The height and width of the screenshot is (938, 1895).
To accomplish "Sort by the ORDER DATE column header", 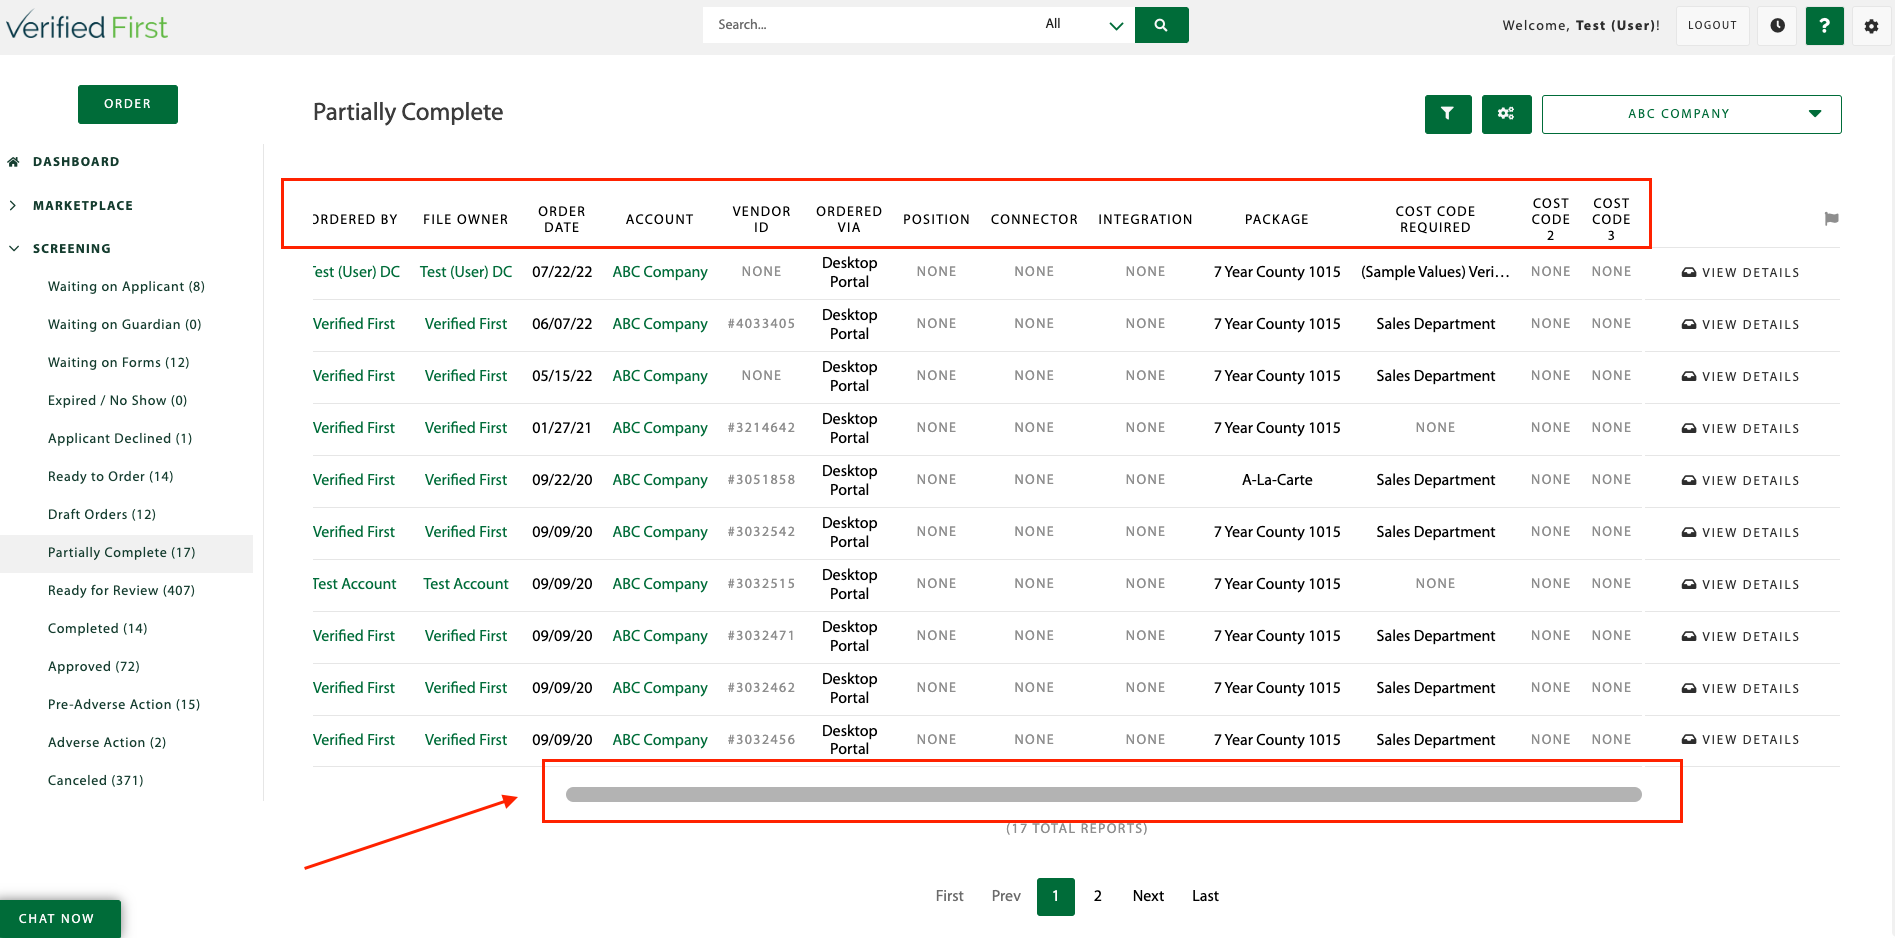I will coord(562,219).
